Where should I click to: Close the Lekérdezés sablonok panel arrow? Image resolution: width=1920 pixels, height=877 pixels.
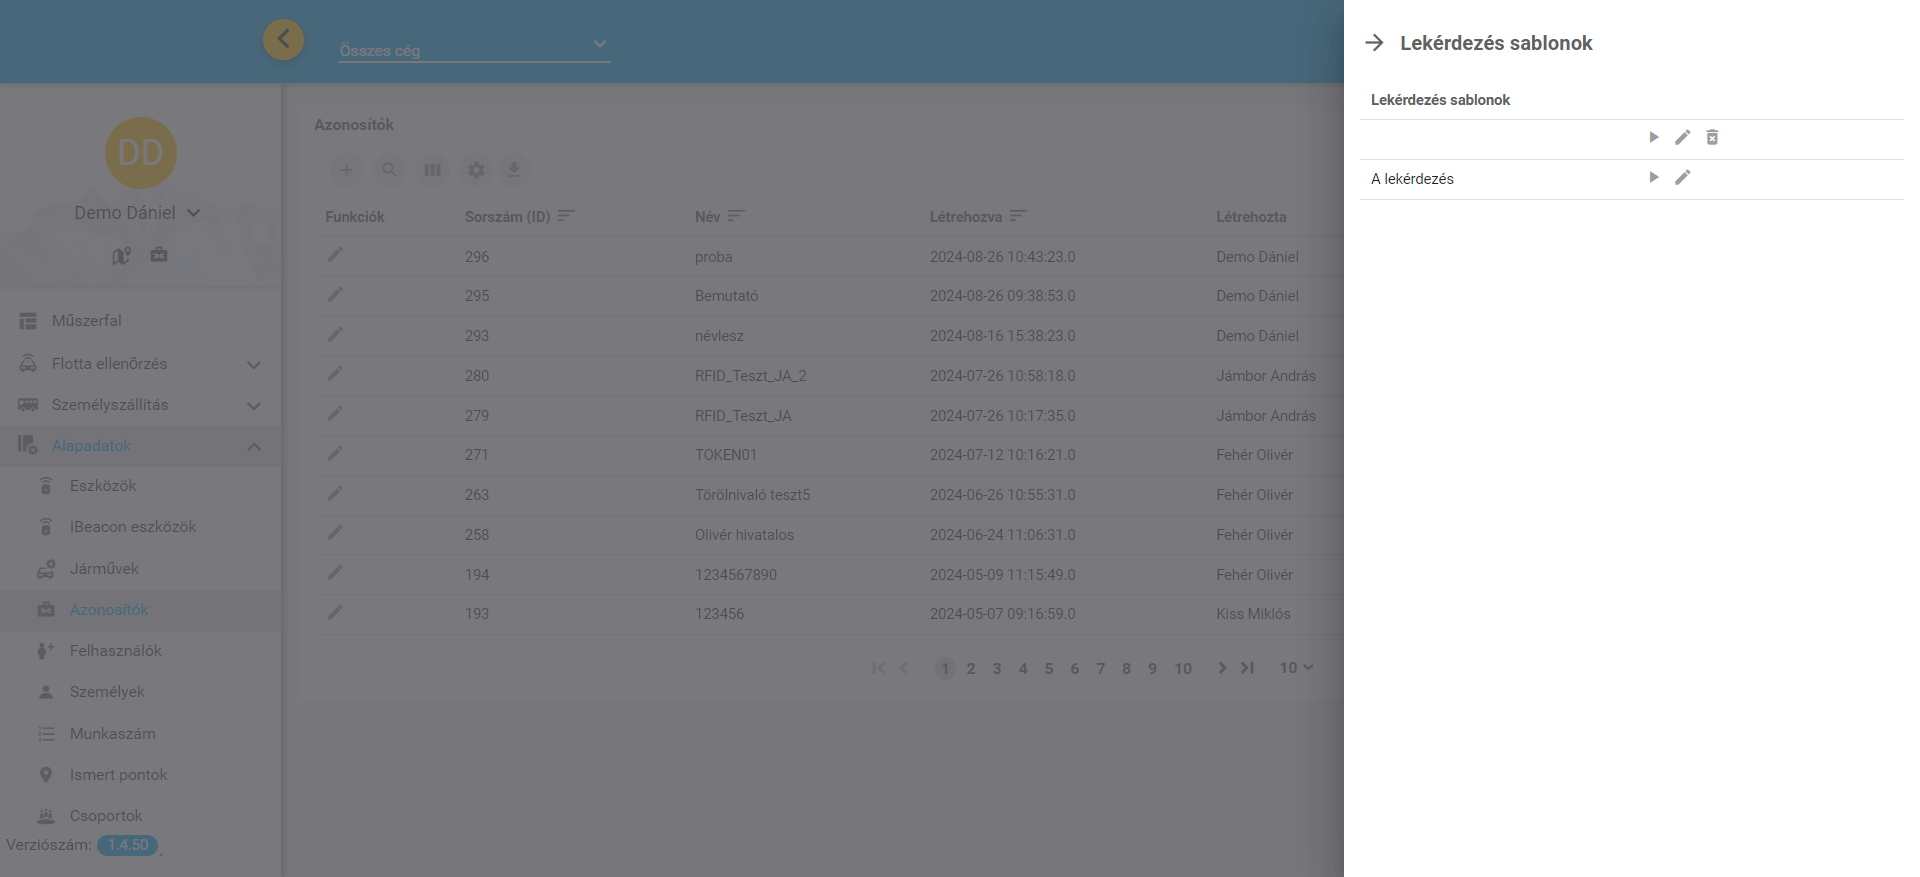click(1375, 43)
